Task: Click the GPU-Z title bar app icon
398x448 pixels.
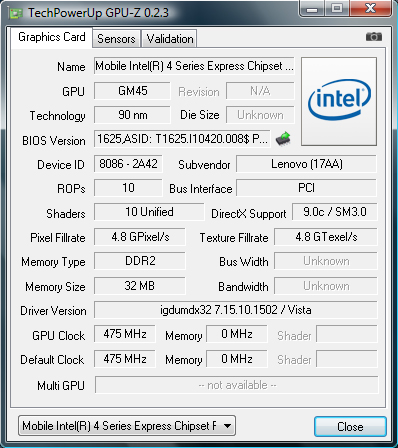Action: (16, 13)
